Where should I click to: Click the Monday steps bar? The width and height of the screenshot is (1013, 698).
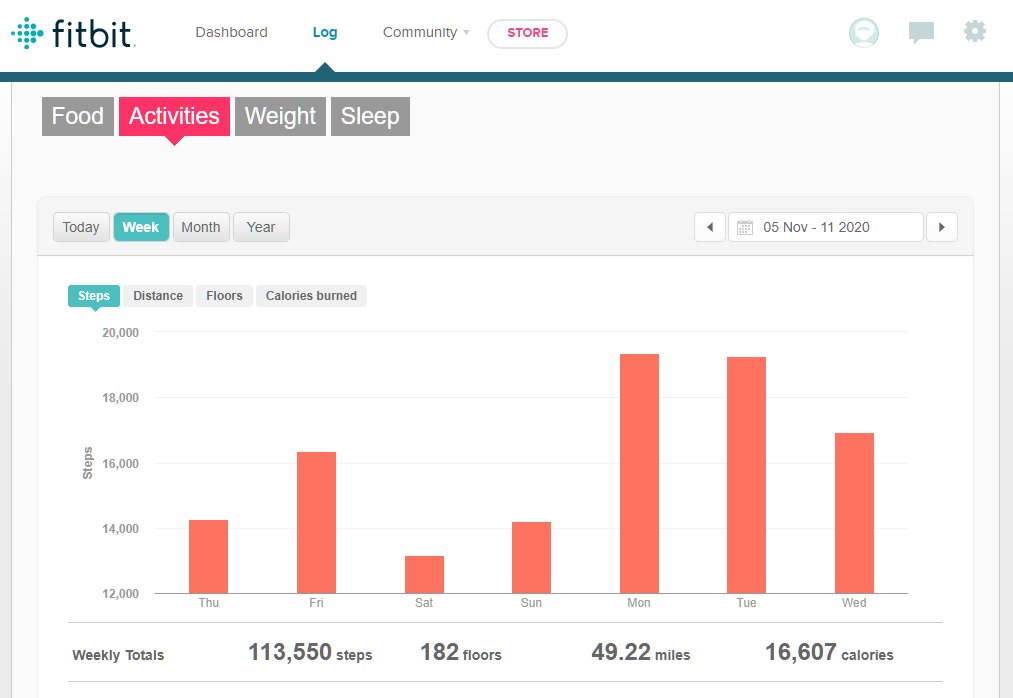click(x=639, y=473)
